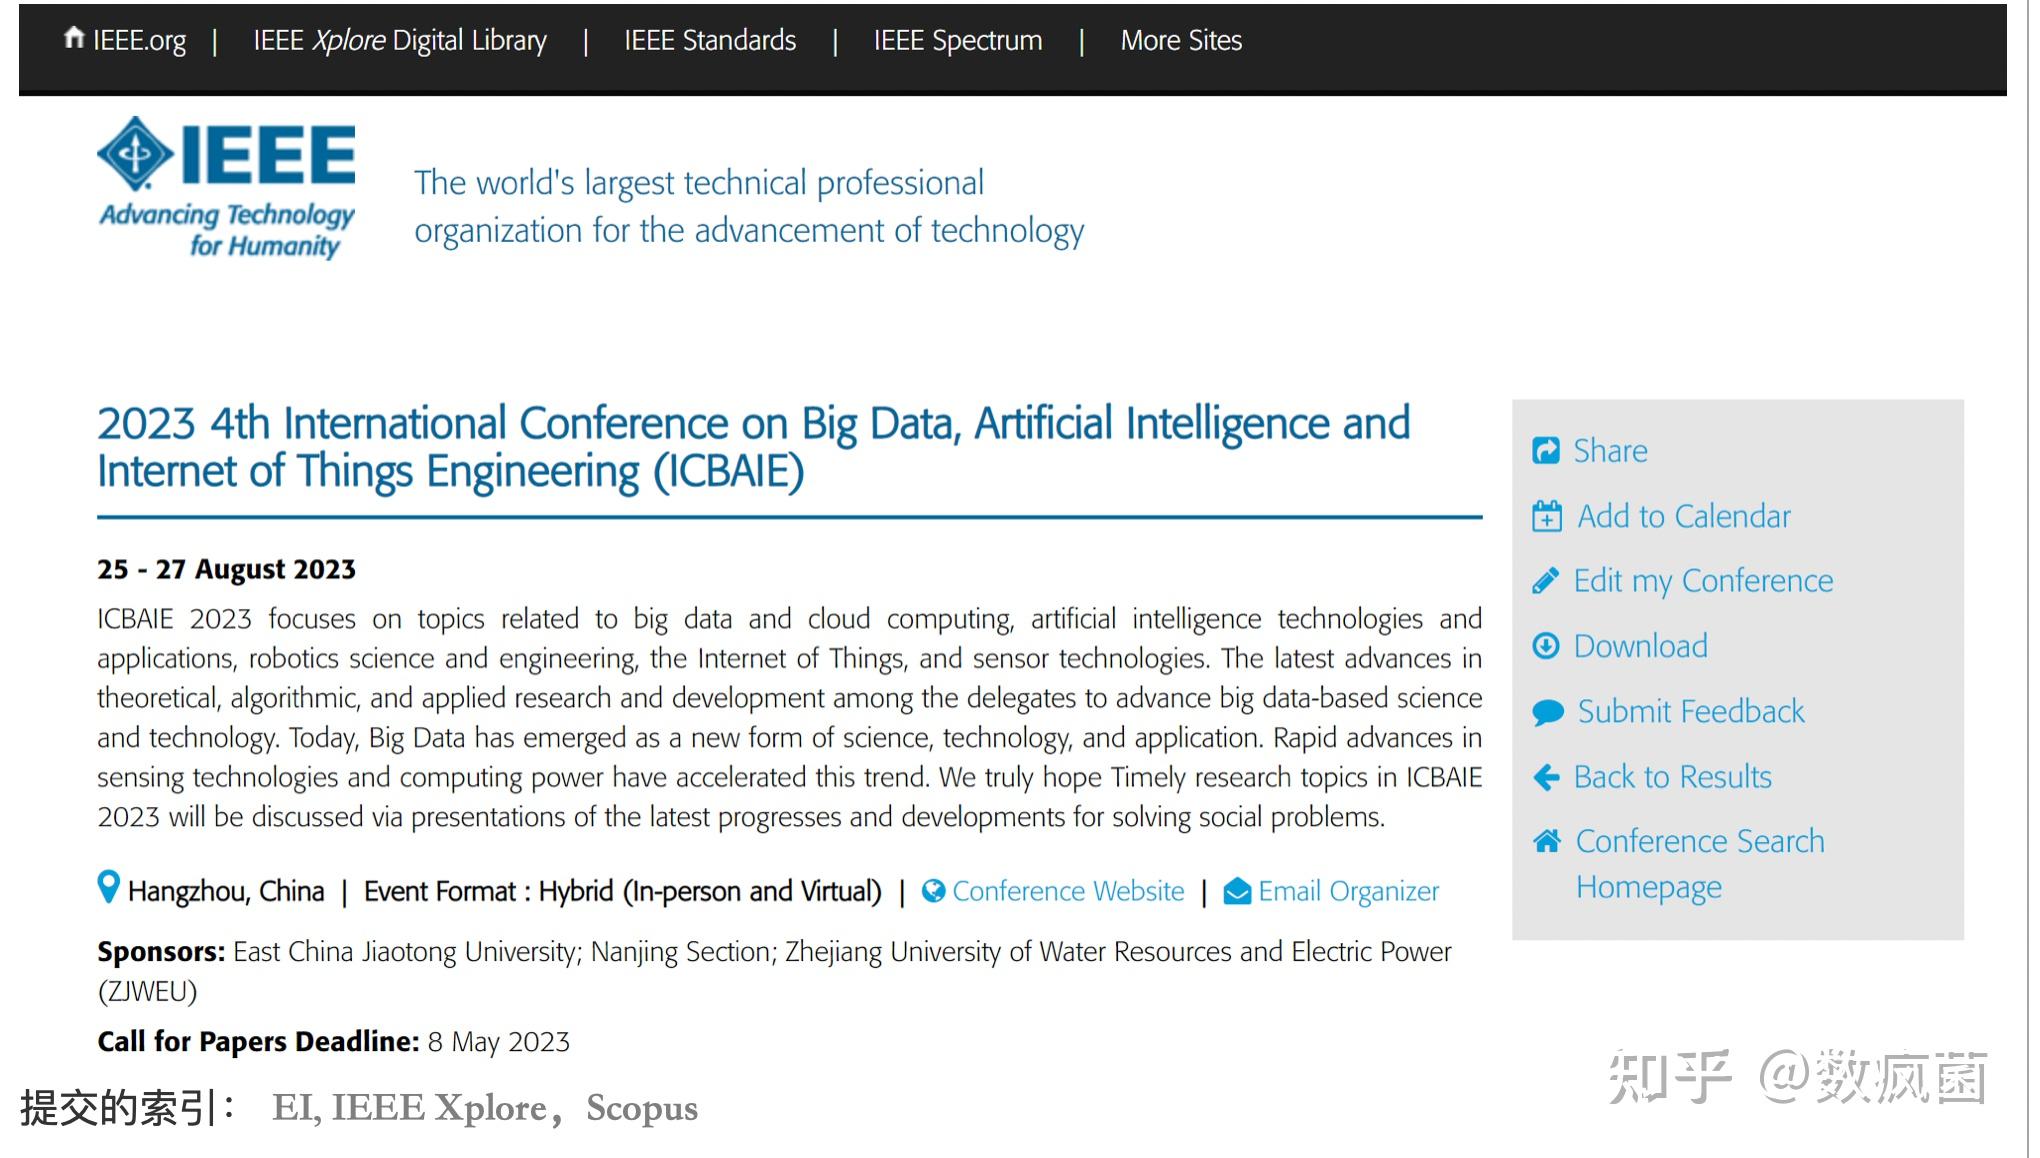2040x1158 pixels.
Task: Click the Add to Calendar icon
Action: [x=1546, y=516]
